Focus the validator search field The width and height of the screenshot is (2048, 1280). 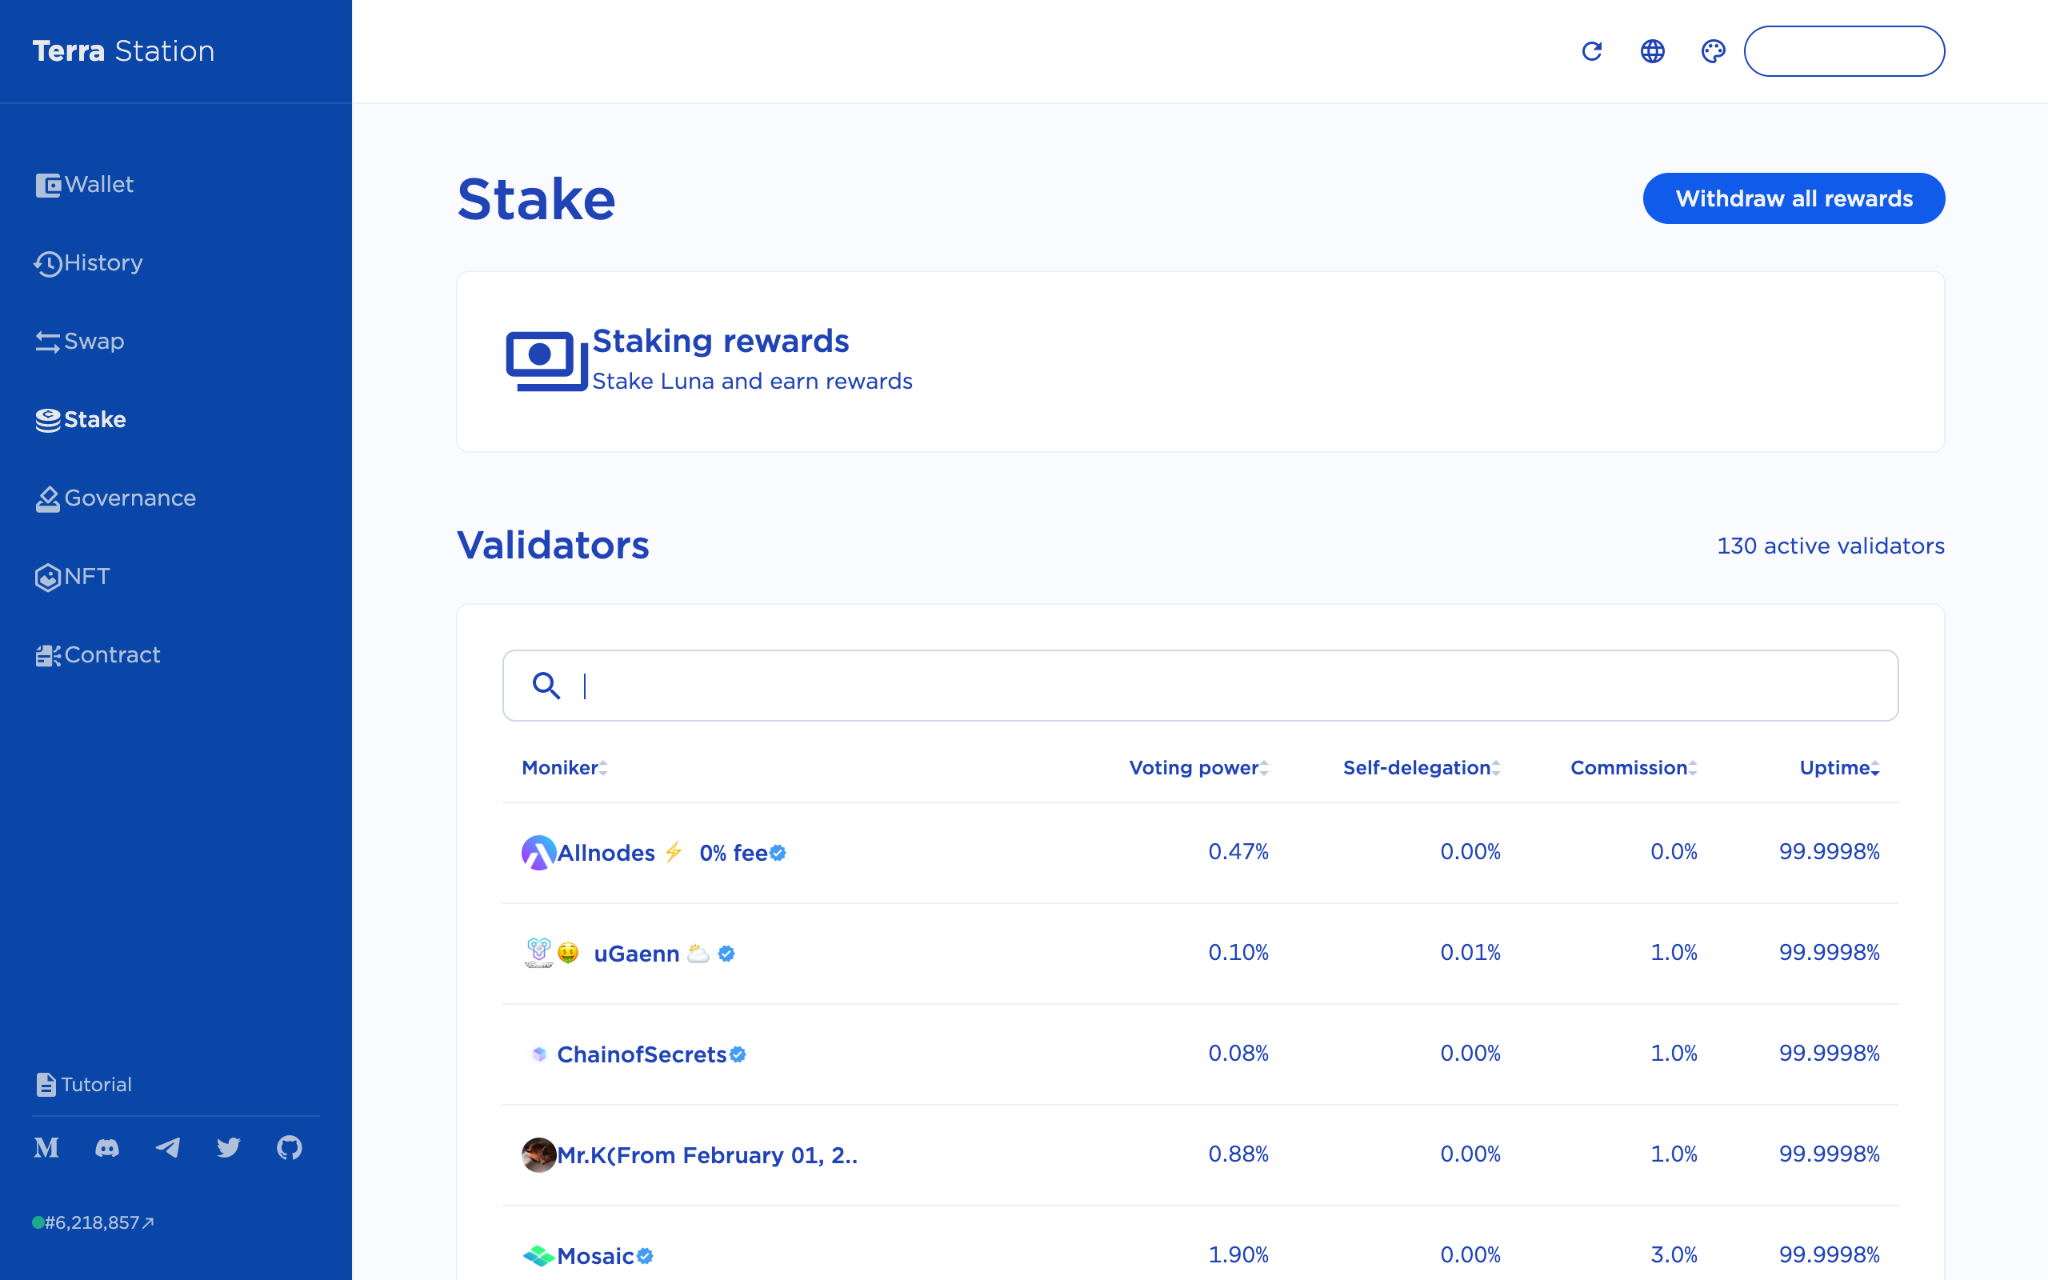(1200, 685)
